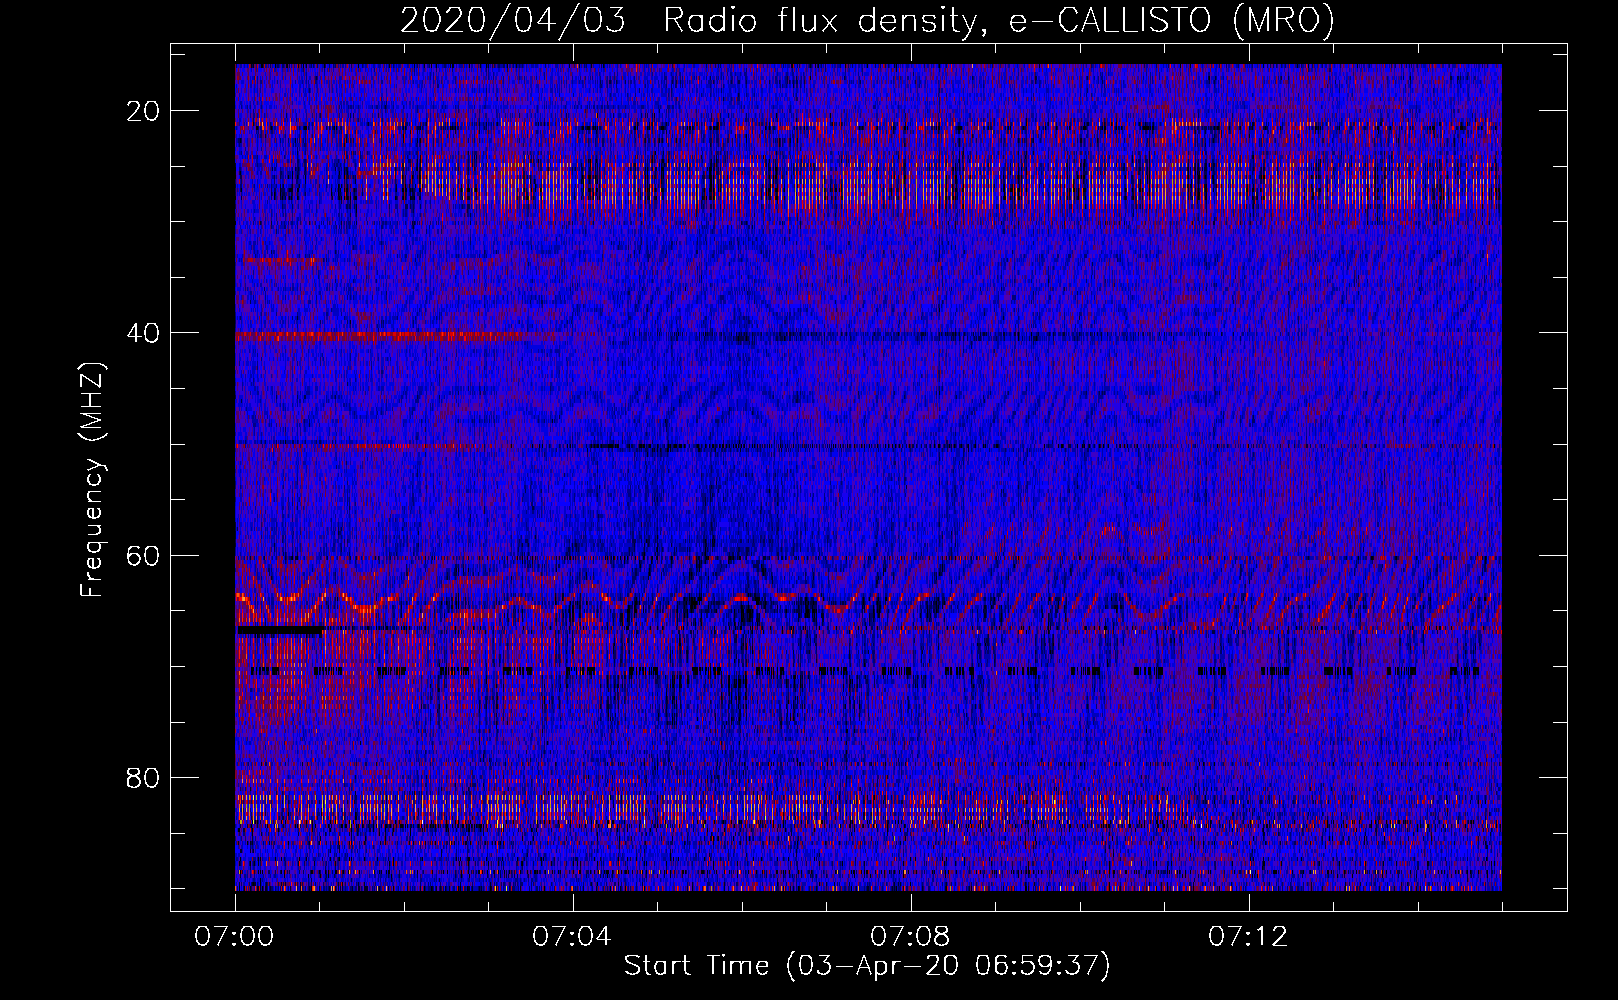Viewport: 1618px width, 1000px height.
Task: Click the plot title '2020/04/03 Radio flux density'
Action: [867, 21]
